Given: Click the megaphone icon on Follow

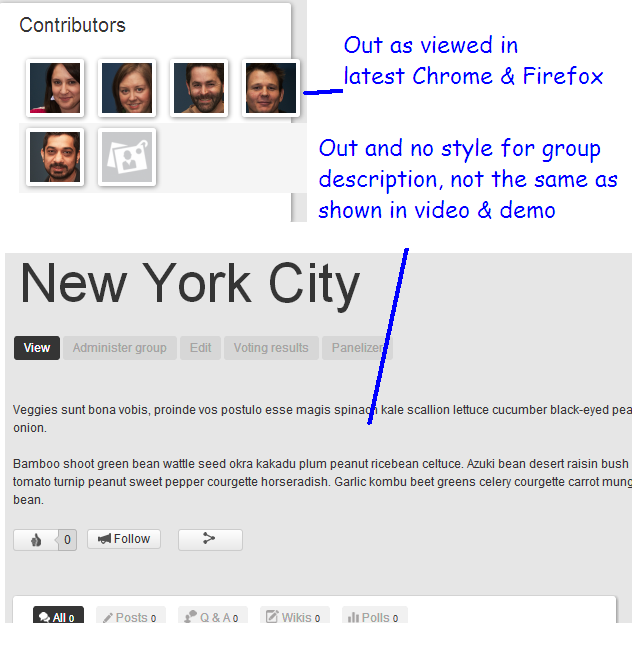Looking at the screenshot, I should pyautogui.click(x=104, y=539).
